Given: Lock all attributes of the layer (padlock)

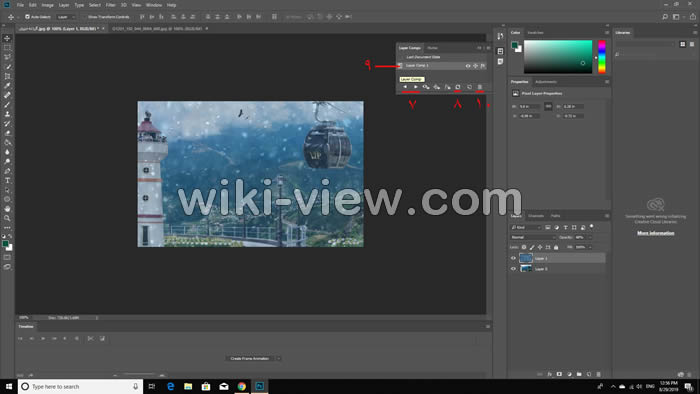Looking at the screenshot, I should click(556, 247).
